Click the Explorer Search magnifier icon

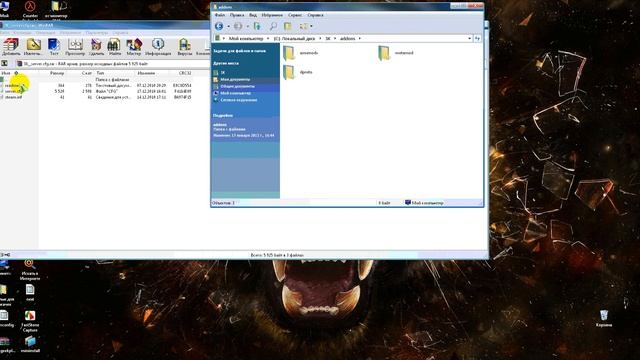273,26
